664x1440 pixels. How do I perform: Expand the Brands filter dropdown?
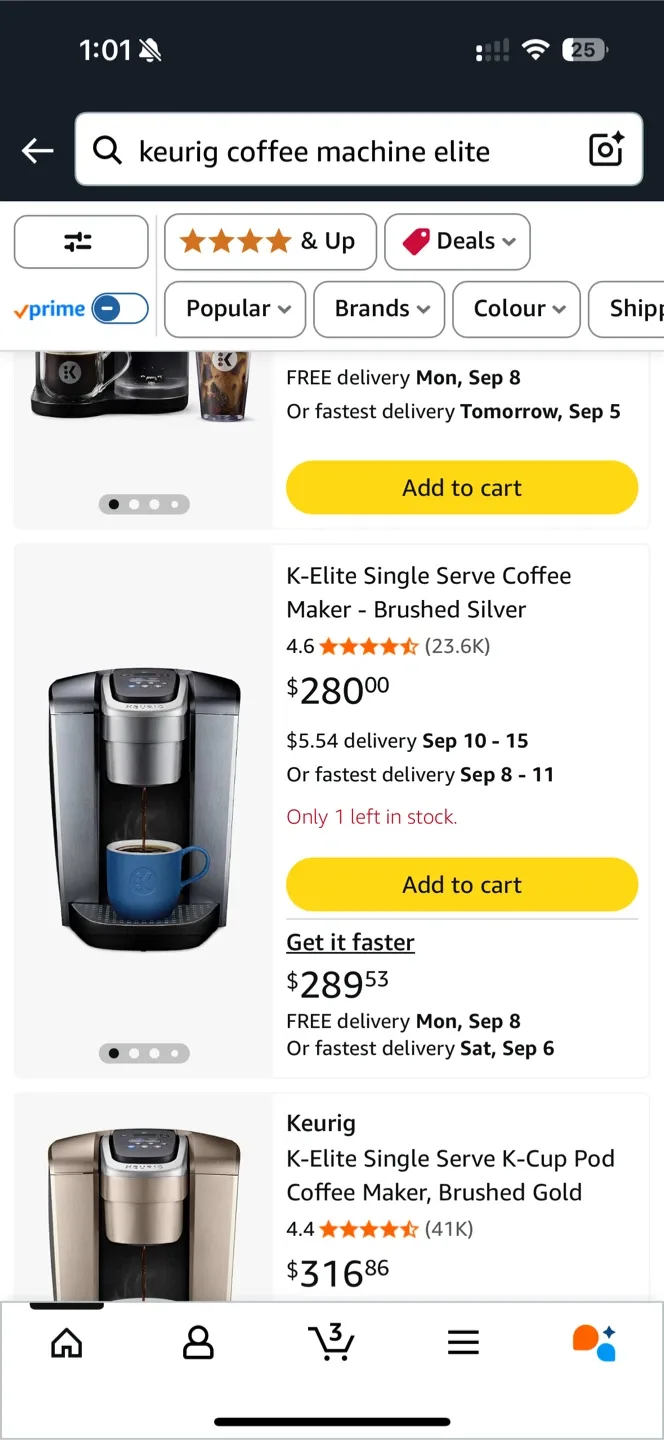[x=378, y=309]
